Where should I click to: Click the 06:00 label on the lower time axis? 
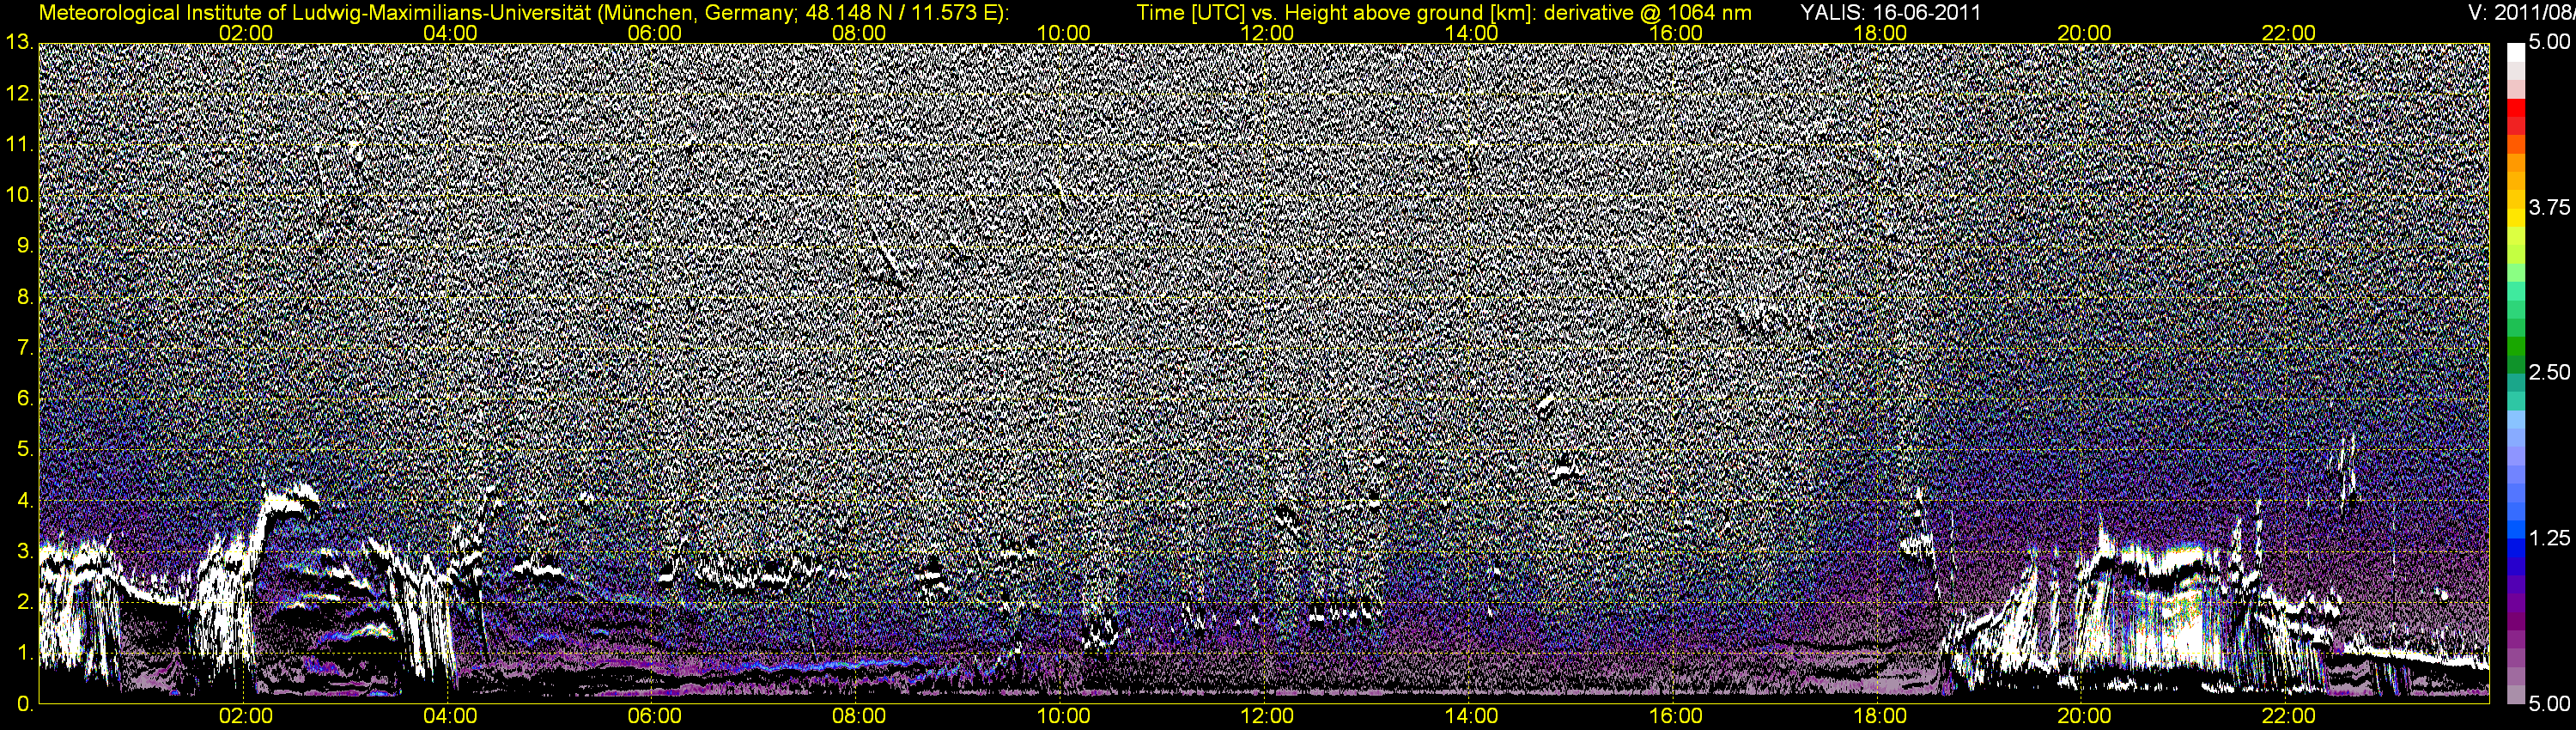[x=655, y=716]
